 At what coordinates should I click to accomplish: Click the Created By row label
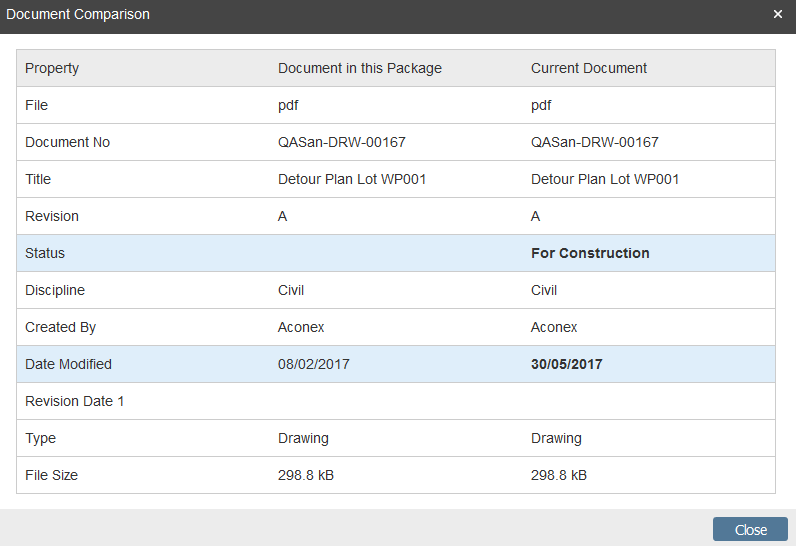pos(60,327)
